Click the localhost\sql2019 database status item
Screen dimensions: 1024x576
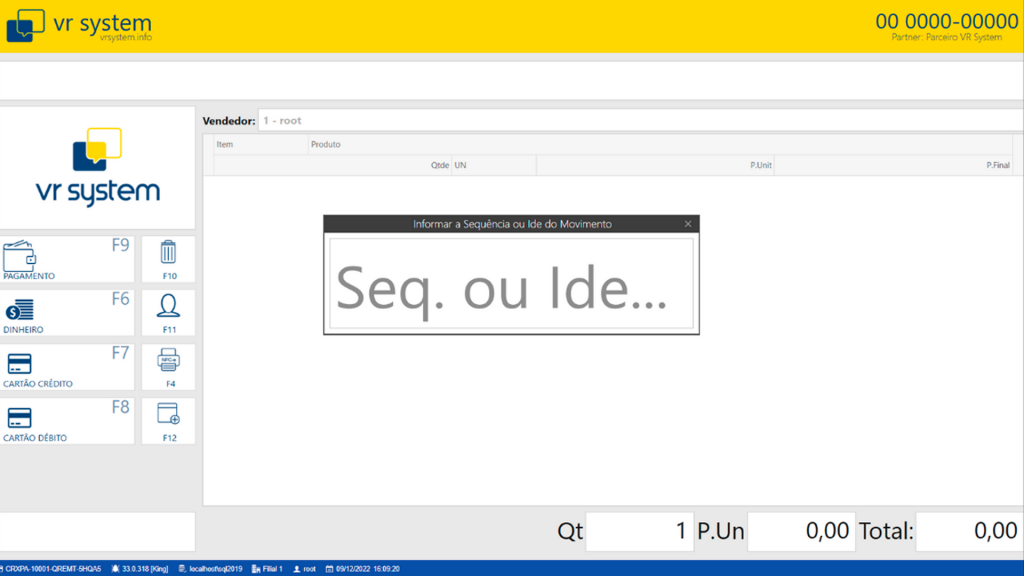(211, 569)
